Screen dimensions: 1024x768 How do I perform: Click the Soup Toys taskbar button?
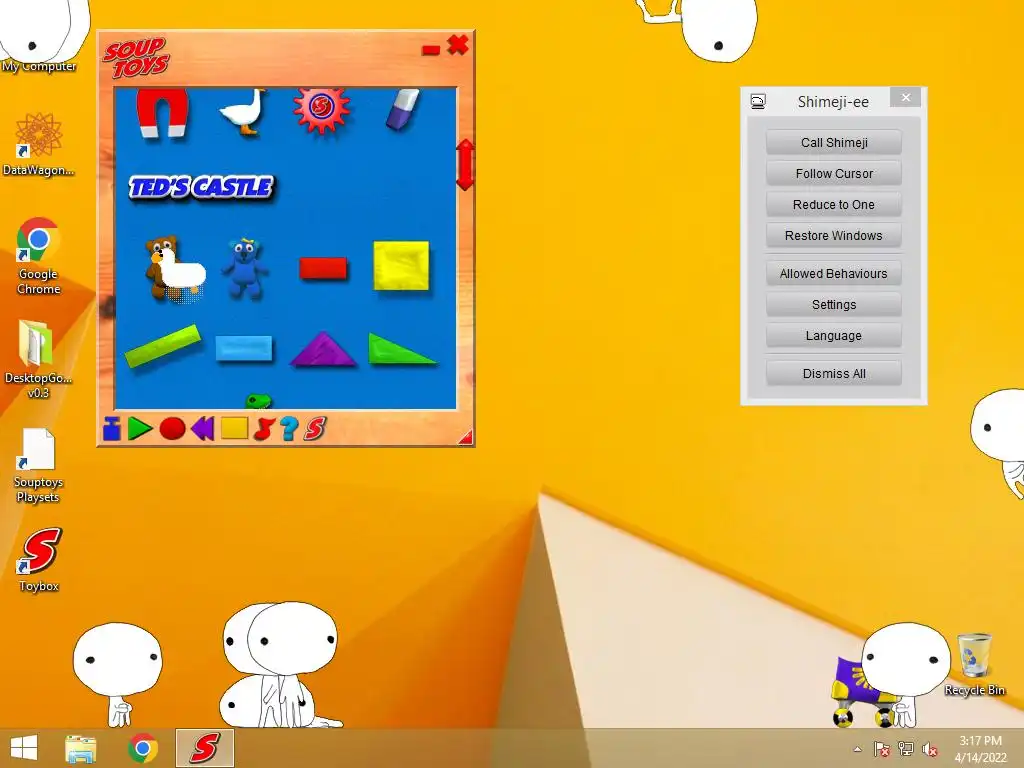pos(204,748)
